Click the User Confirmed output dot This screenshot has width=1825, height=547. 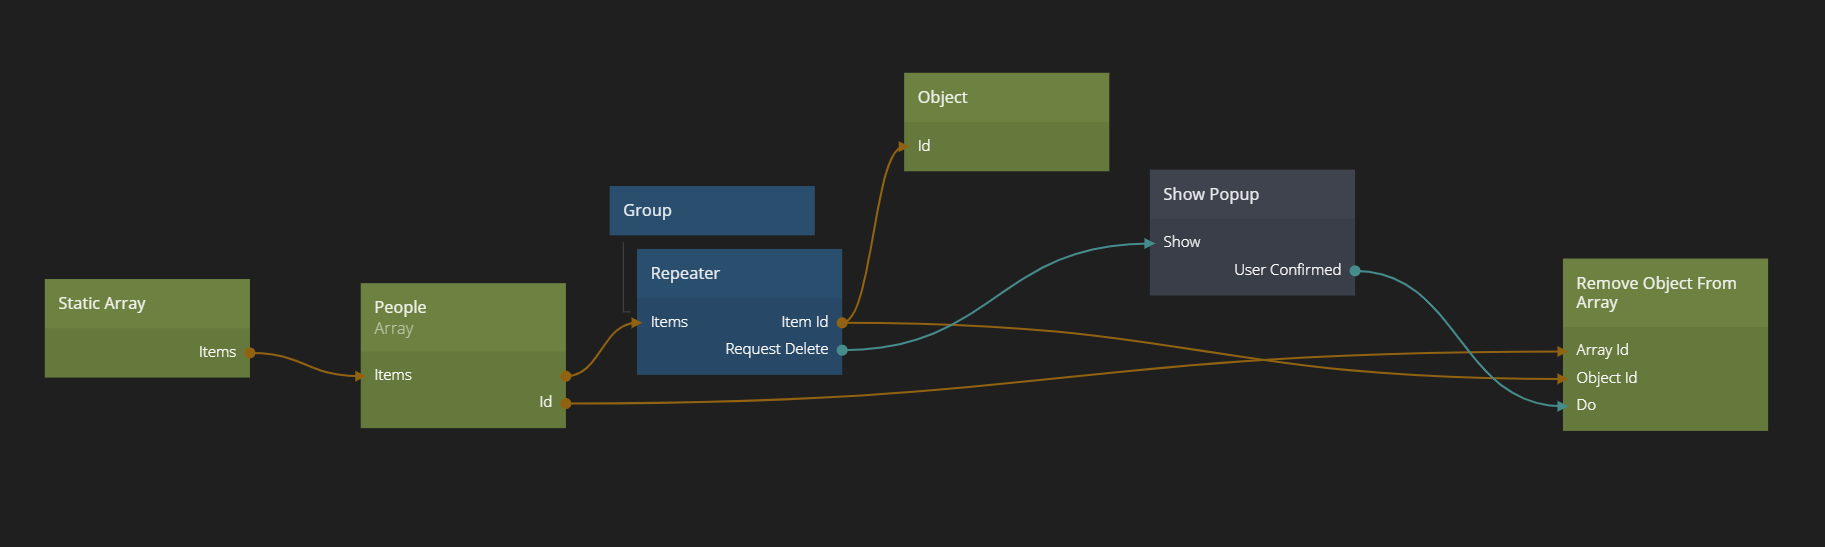coord(1355,271)
